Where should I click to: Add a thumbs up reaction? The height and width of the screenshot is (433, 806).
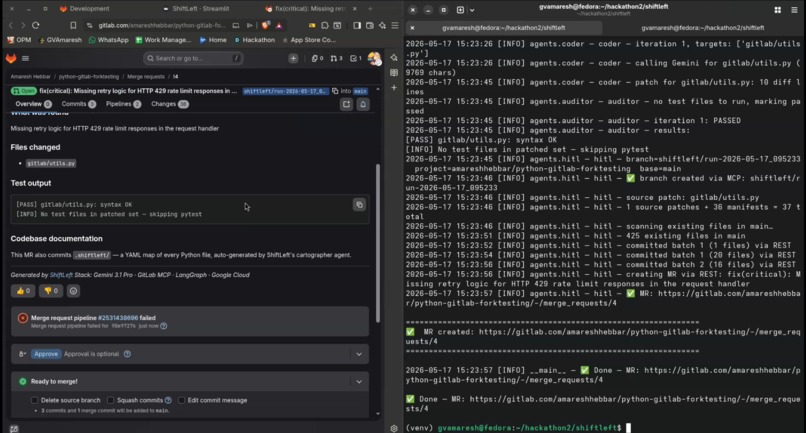point(23,291)
